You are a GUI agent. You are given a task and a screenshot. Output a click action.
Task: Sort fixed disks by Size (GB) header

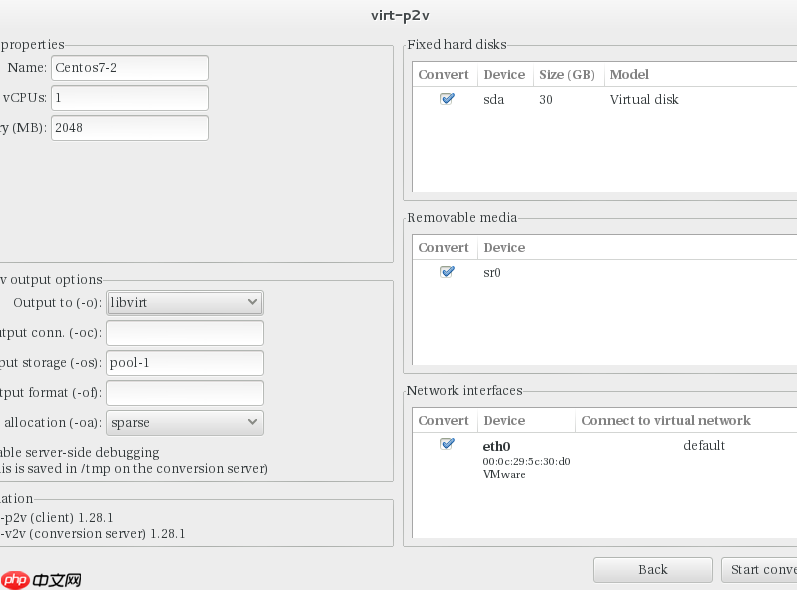point(568,75)
